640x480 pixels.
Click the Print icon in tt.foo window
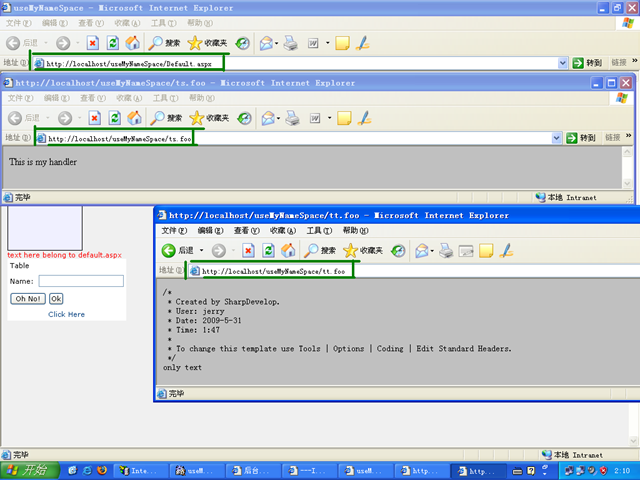[x=447, y=250]
